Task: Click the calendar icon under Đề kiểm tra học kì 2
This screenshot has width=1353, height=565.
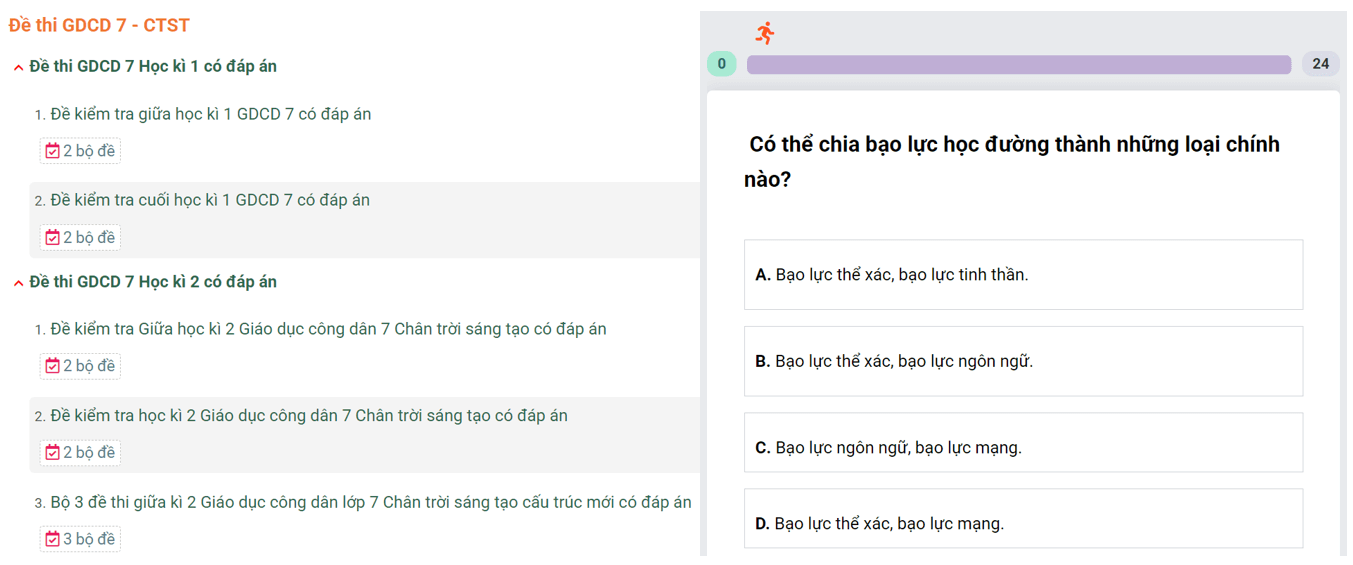Action: pos(52,452)
